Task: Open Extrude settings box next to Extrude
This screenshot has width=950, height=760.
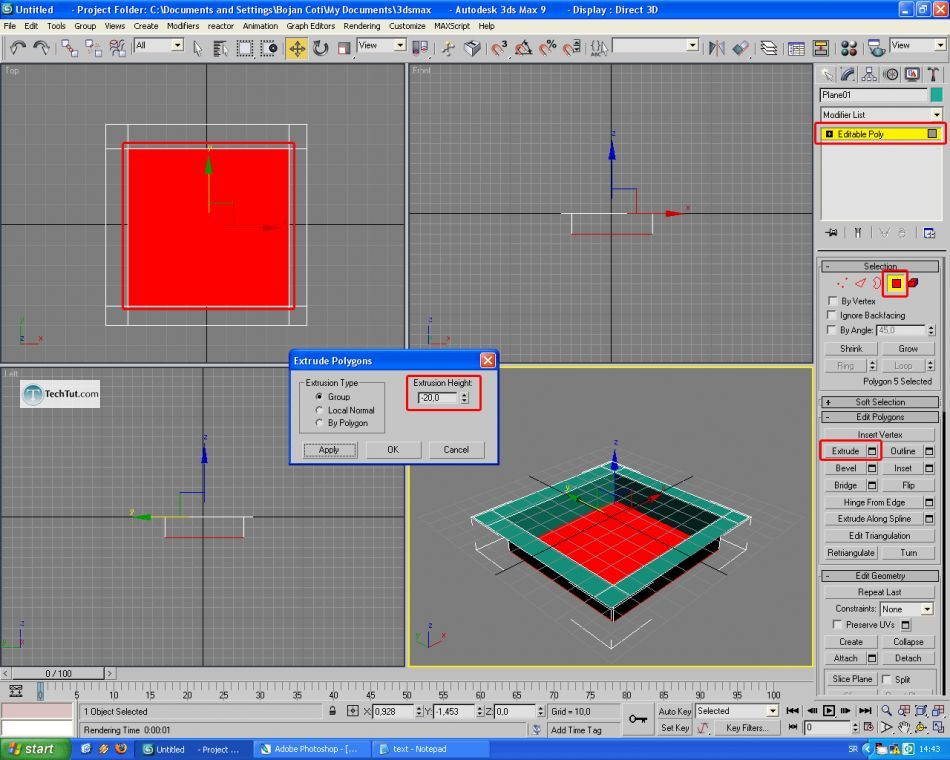Action: [872, 451]
